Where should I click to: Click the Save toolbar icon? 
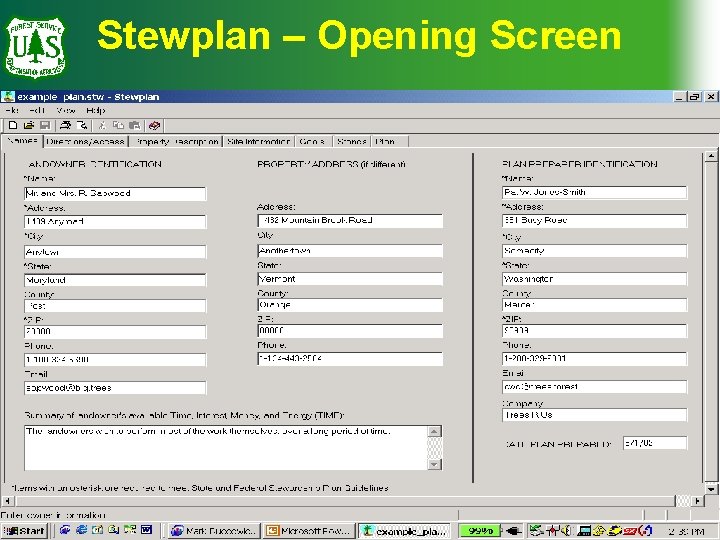45,125
